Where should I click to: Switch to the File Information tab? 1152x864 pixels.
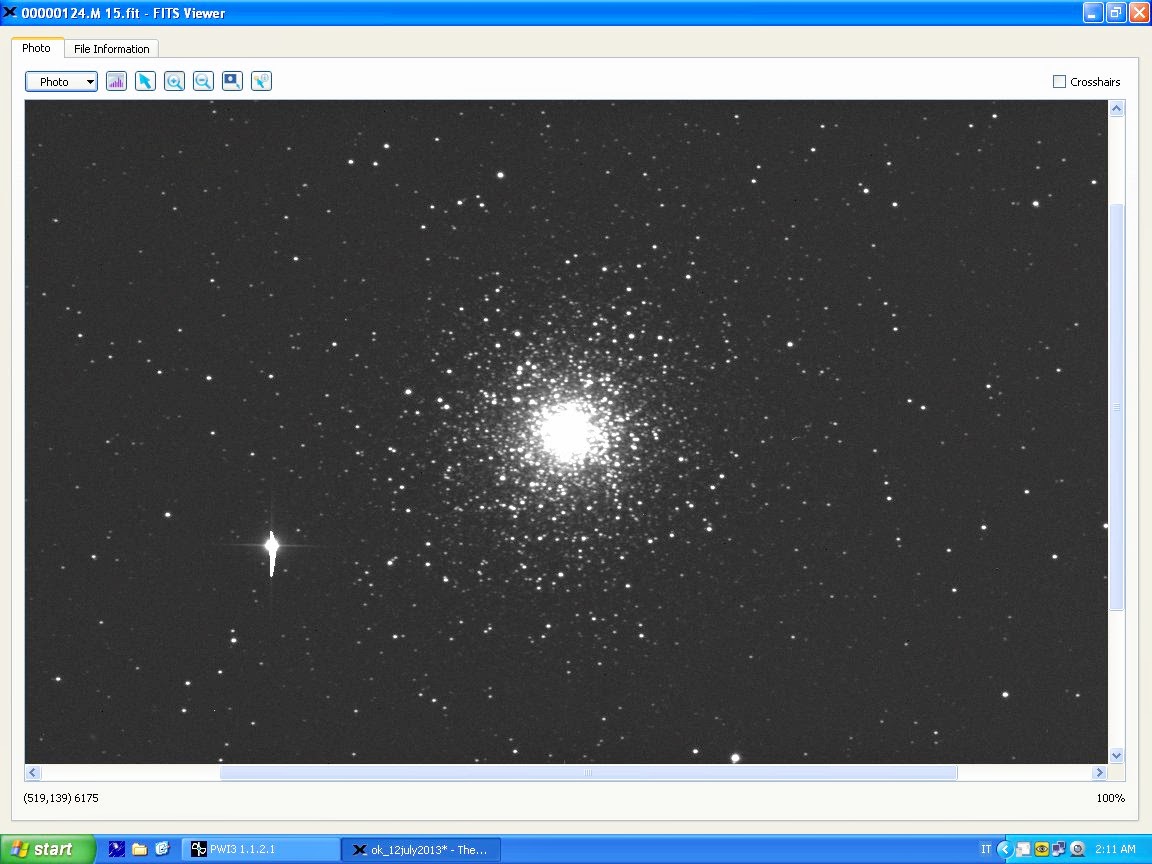click(x=111, y=49)
